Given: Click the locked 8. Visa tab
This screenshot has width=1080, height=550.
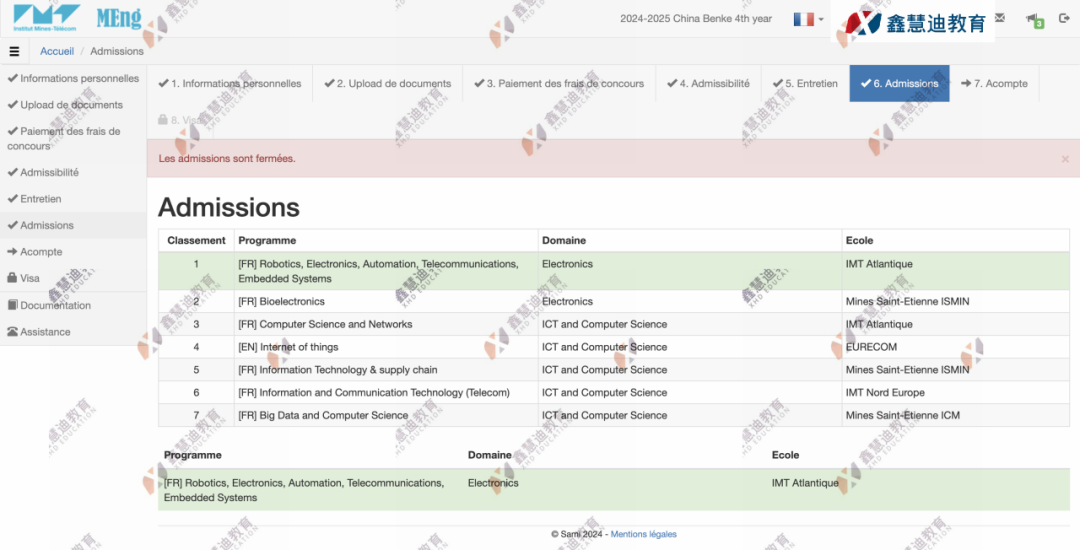Looking at the screenshot, I should pyautogui.click(x=180, y=120).
